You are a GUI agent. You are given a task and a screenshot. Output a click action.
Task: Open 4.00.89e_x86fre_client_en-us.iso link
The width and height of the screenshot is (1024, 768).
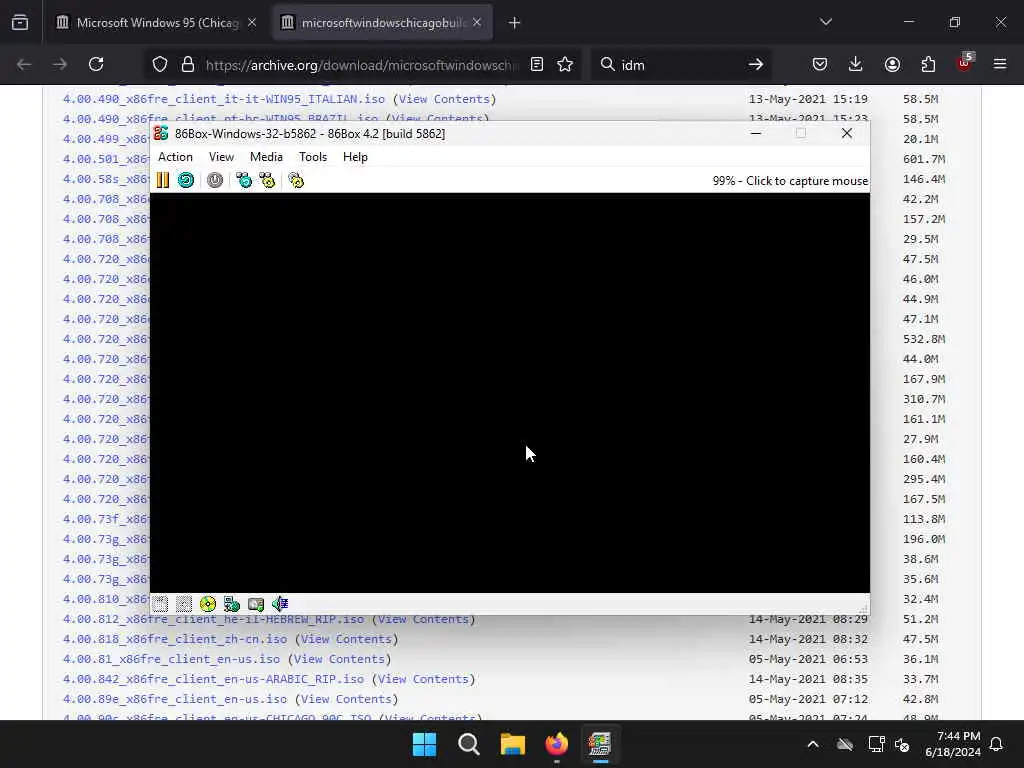pos(175,699)
